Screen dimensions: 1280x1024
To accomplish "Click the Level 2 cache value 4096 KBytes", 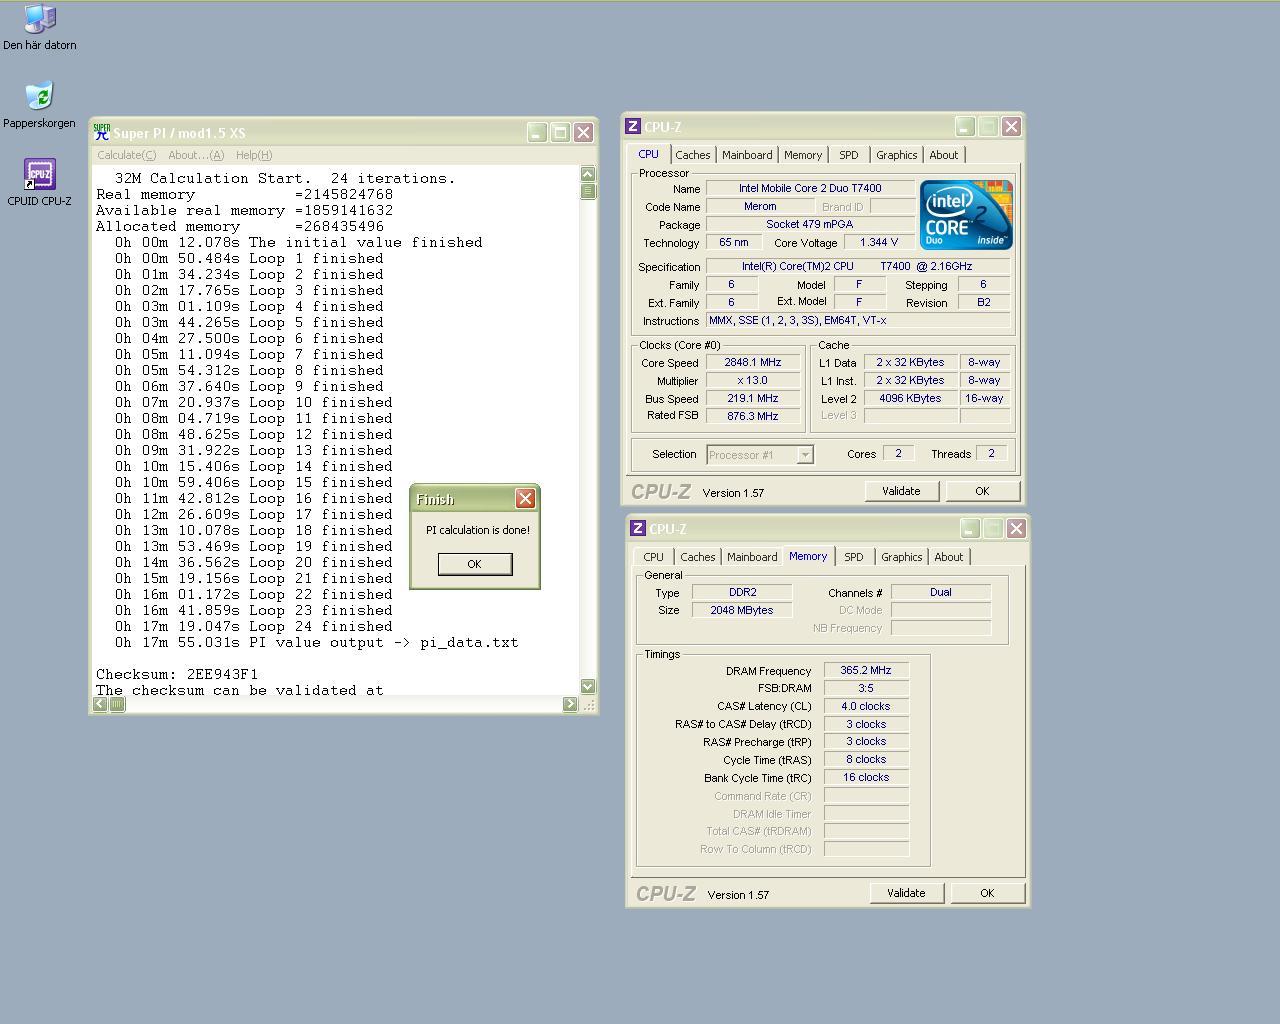I will pos(910,398).
